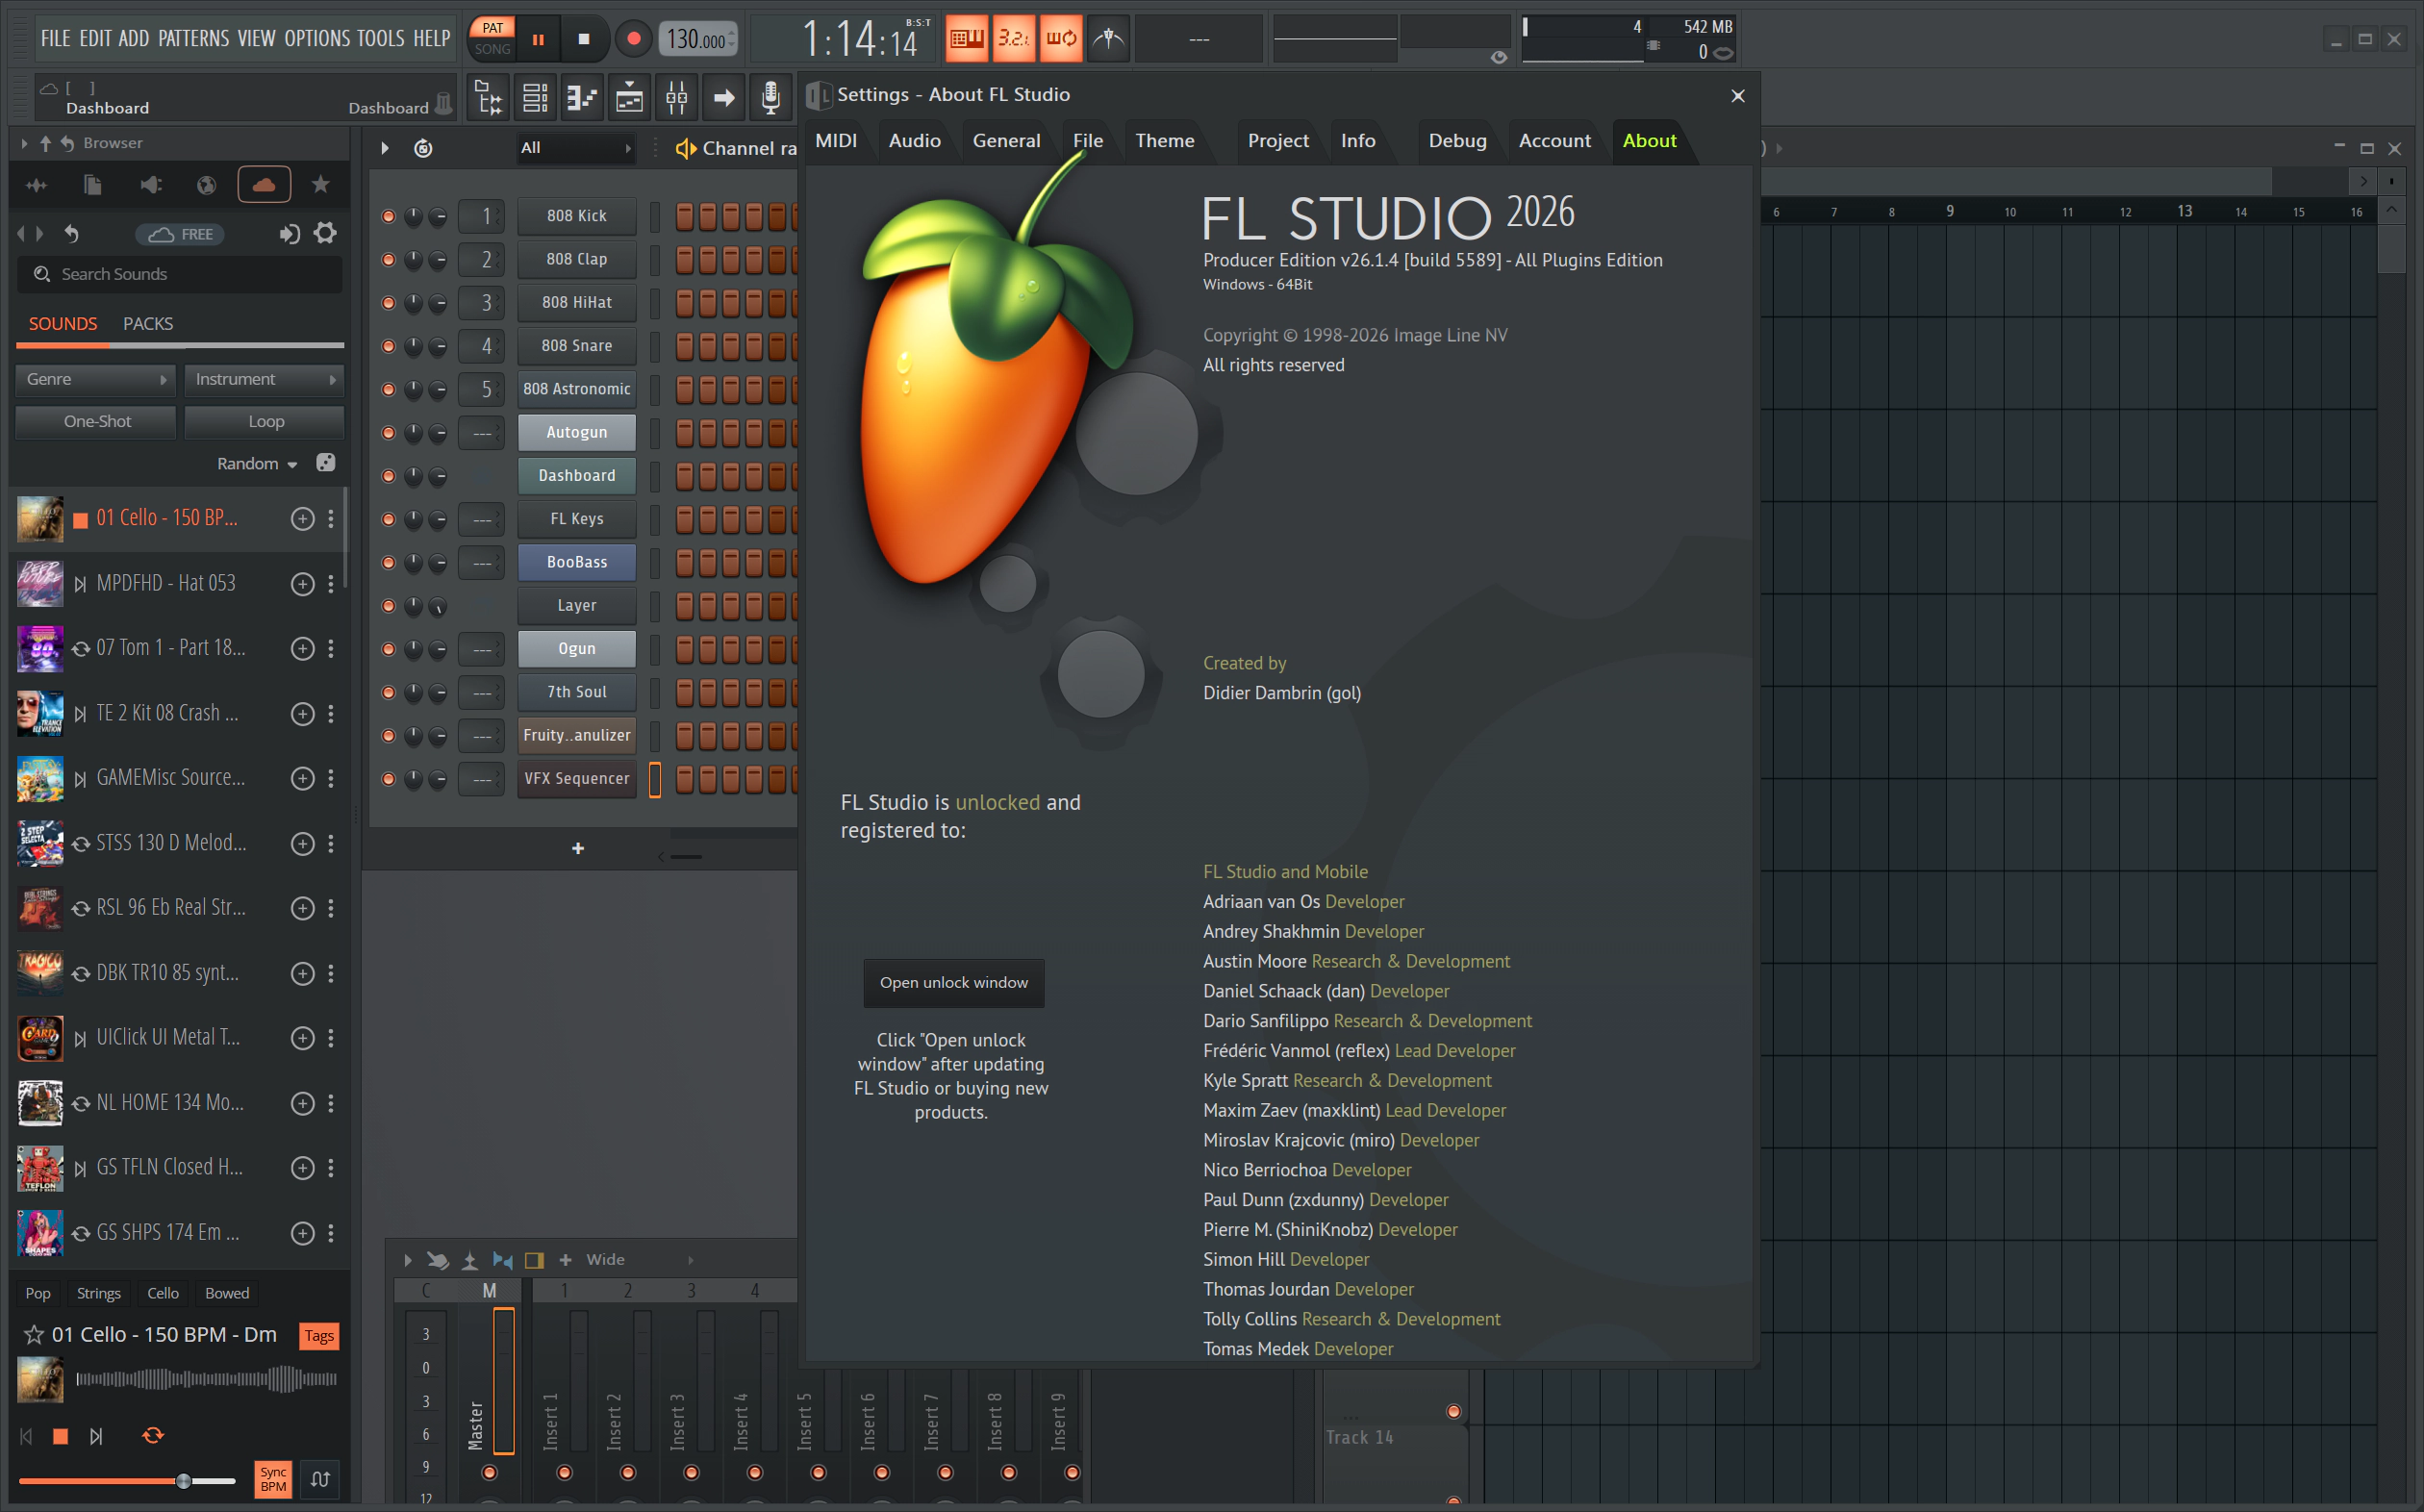The width and height of the screenshot is (2424, 1512).
Task: Click the Search Sounds field
Action: click(x=180, y=275)
